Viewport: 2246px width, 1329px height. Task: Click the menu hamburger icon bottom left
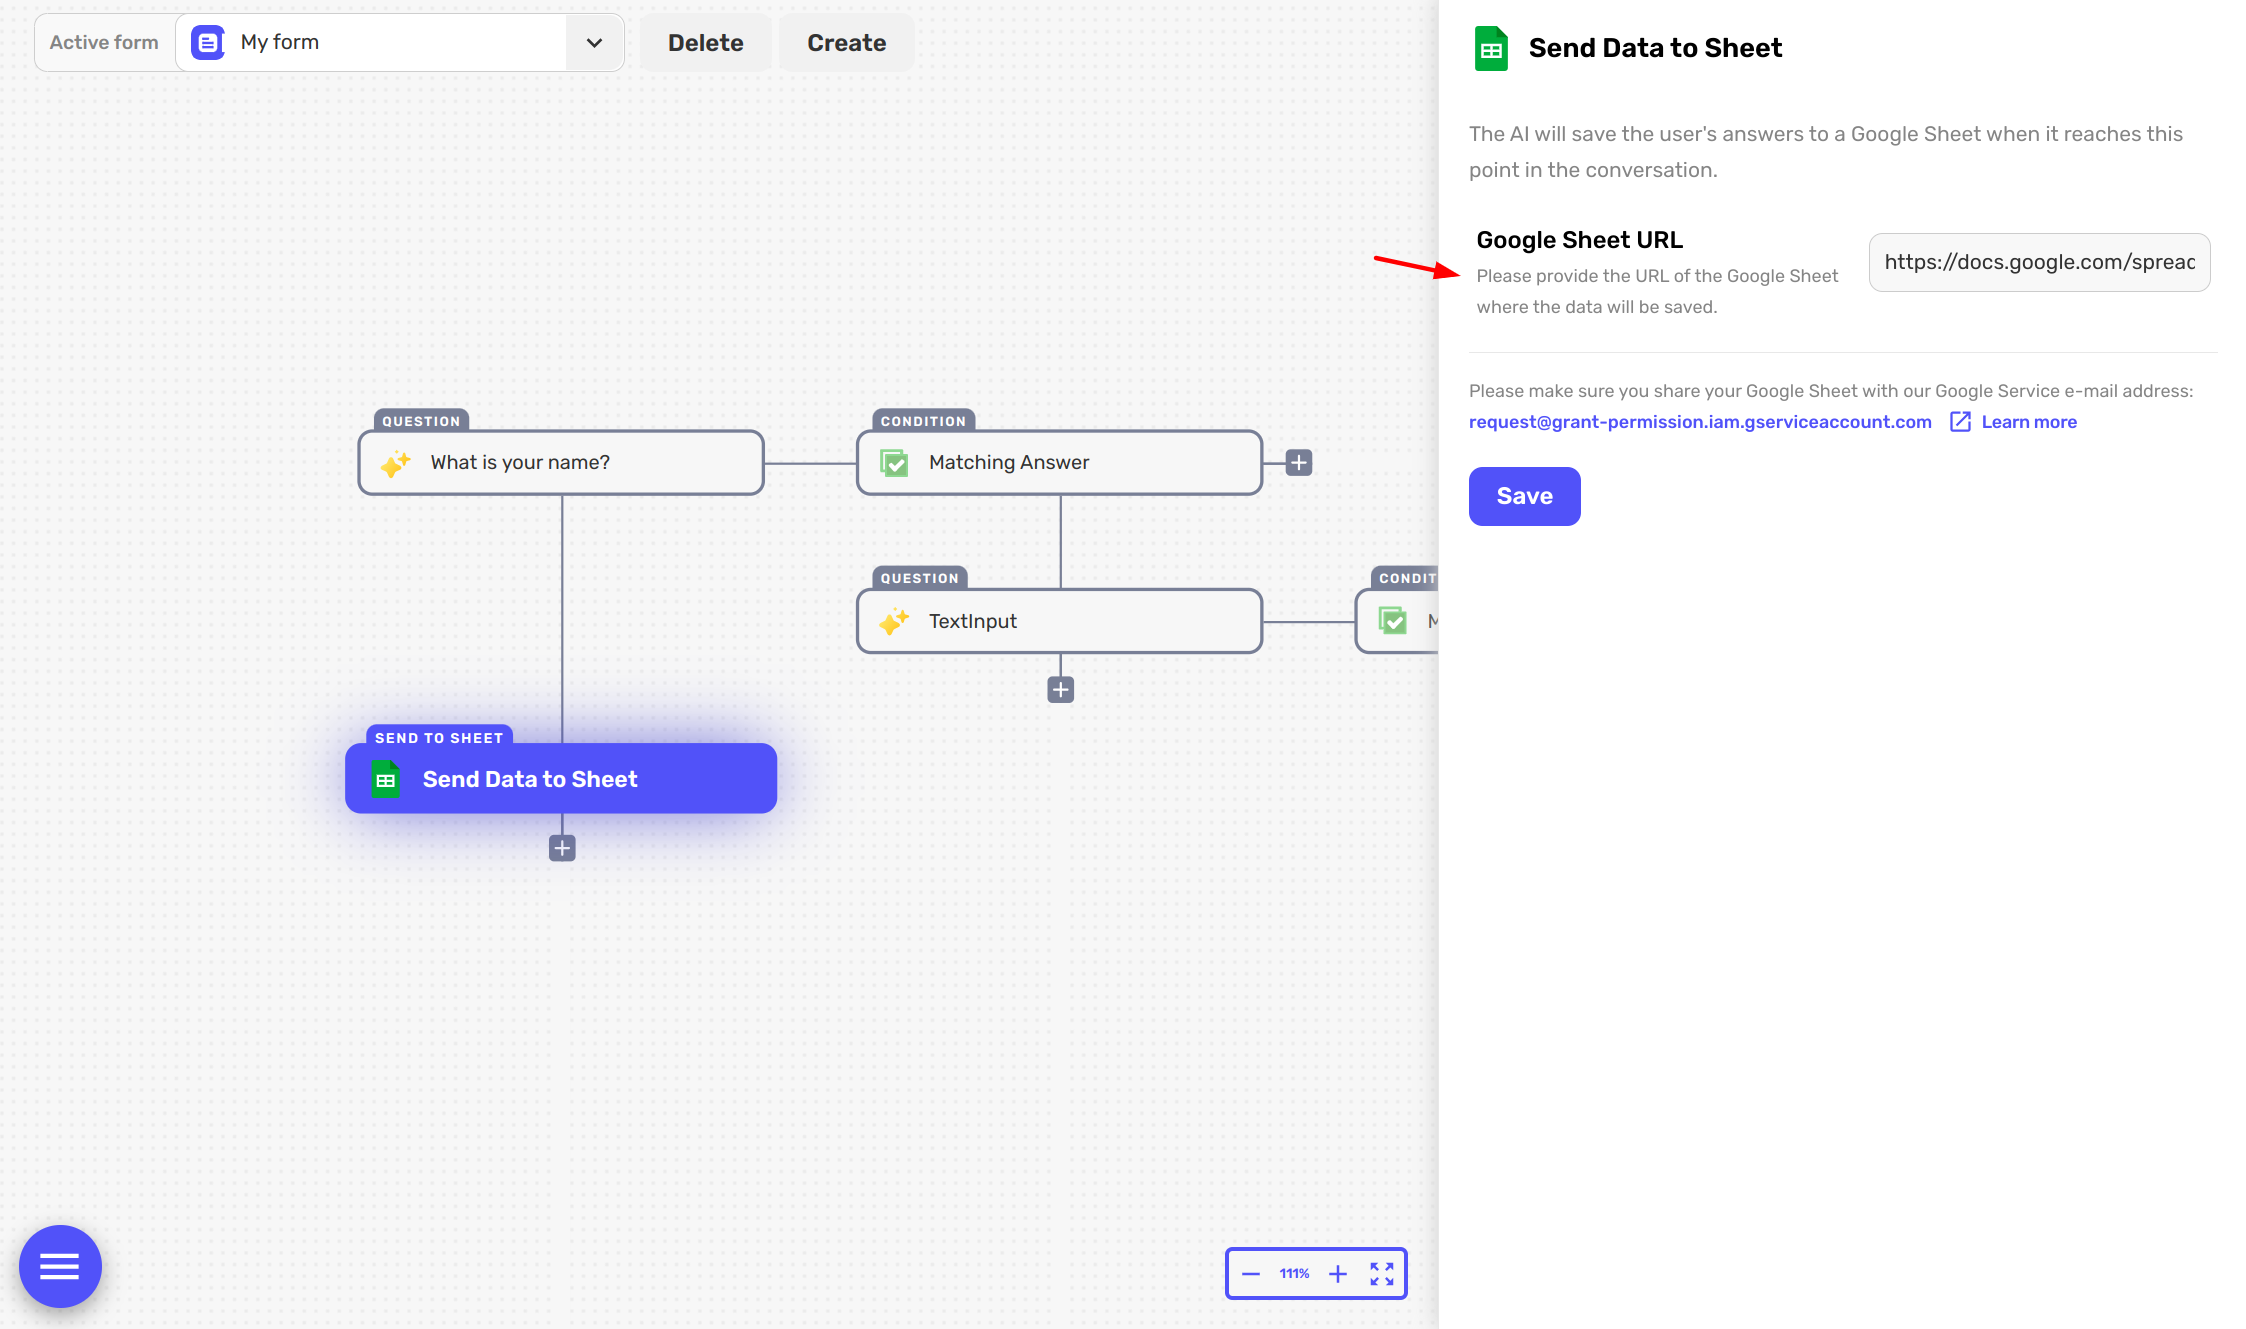pos(60,1266)
